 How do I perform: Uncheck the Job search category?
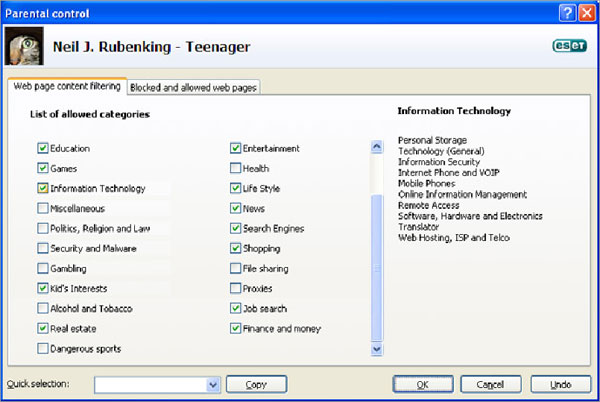(235, 308)
